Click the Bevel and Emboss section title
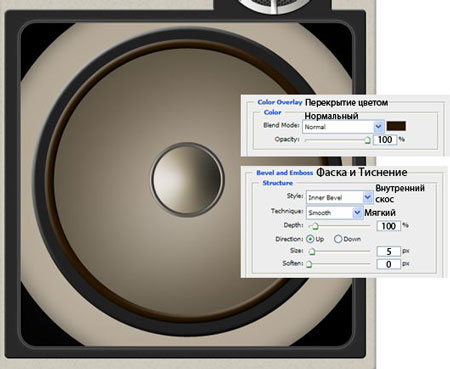The image size is (450, 369). pyautogui.click(x=285, y=173)
